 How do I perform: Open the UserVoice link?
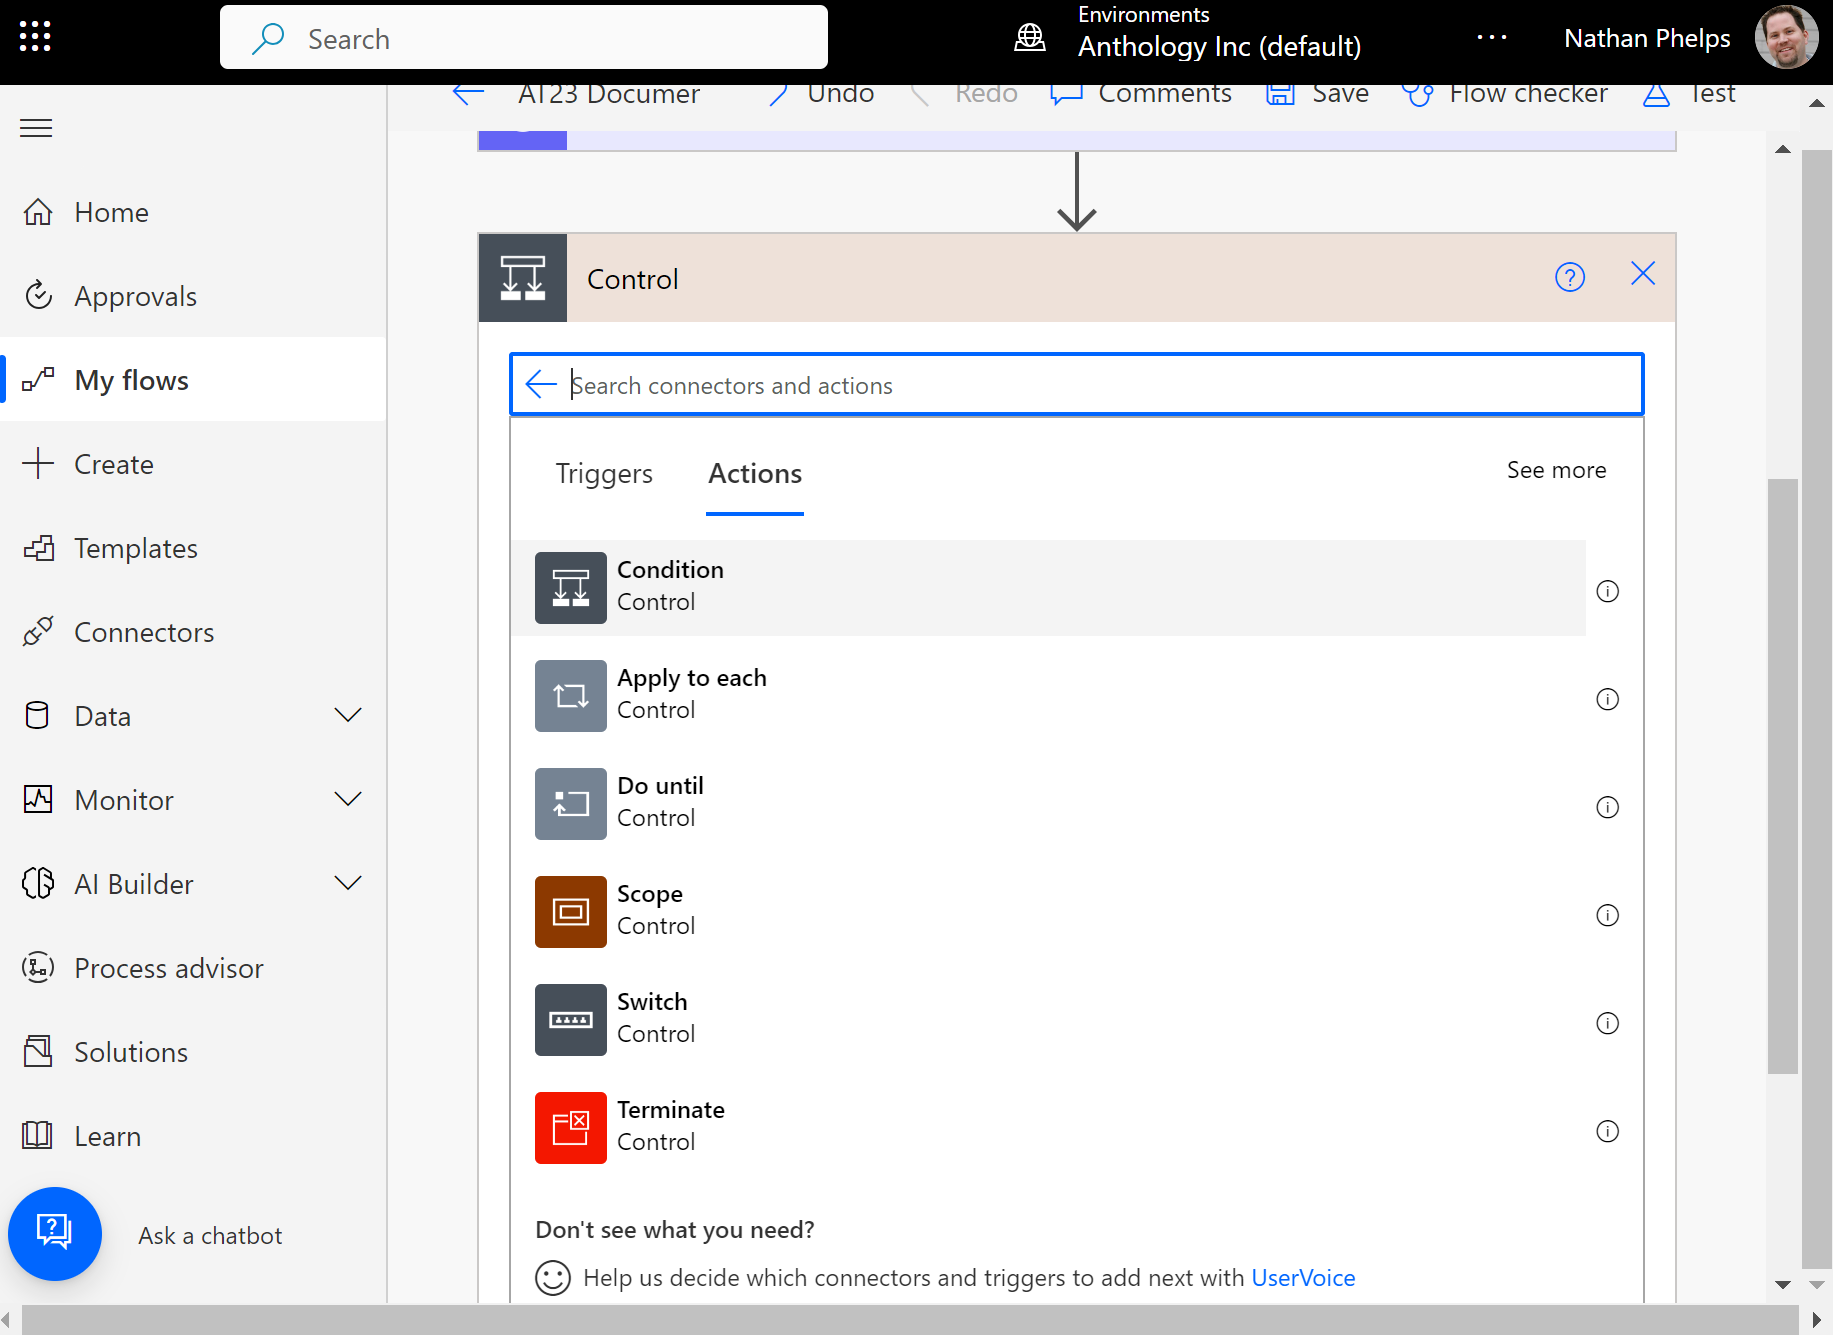1303,1278
